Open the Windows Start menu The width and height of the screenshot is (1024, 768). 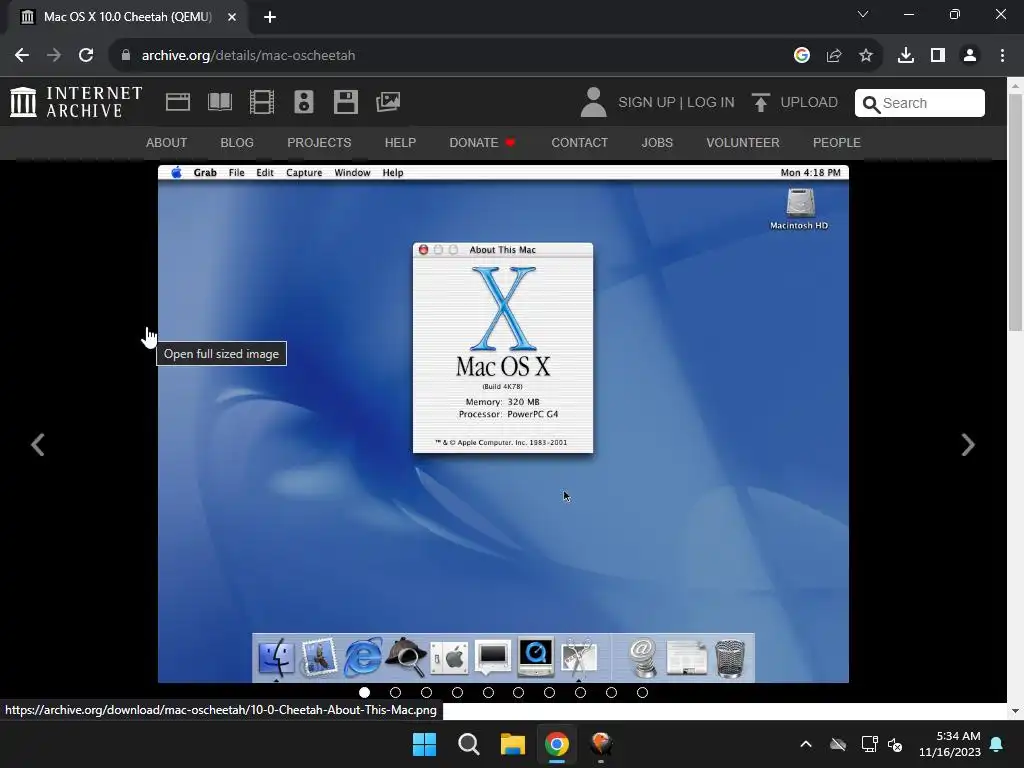point(424,744)
